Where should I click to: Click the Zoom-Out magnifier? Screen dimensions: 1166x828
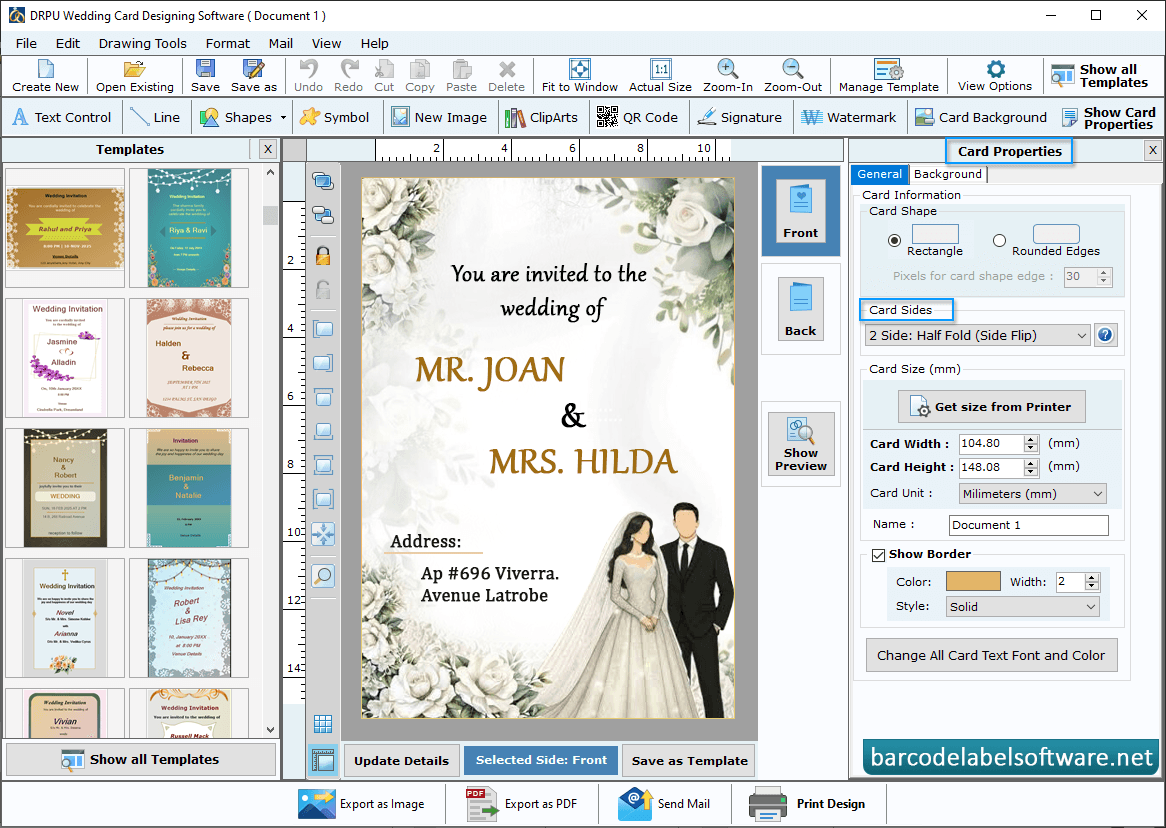[x=793, y=69]
